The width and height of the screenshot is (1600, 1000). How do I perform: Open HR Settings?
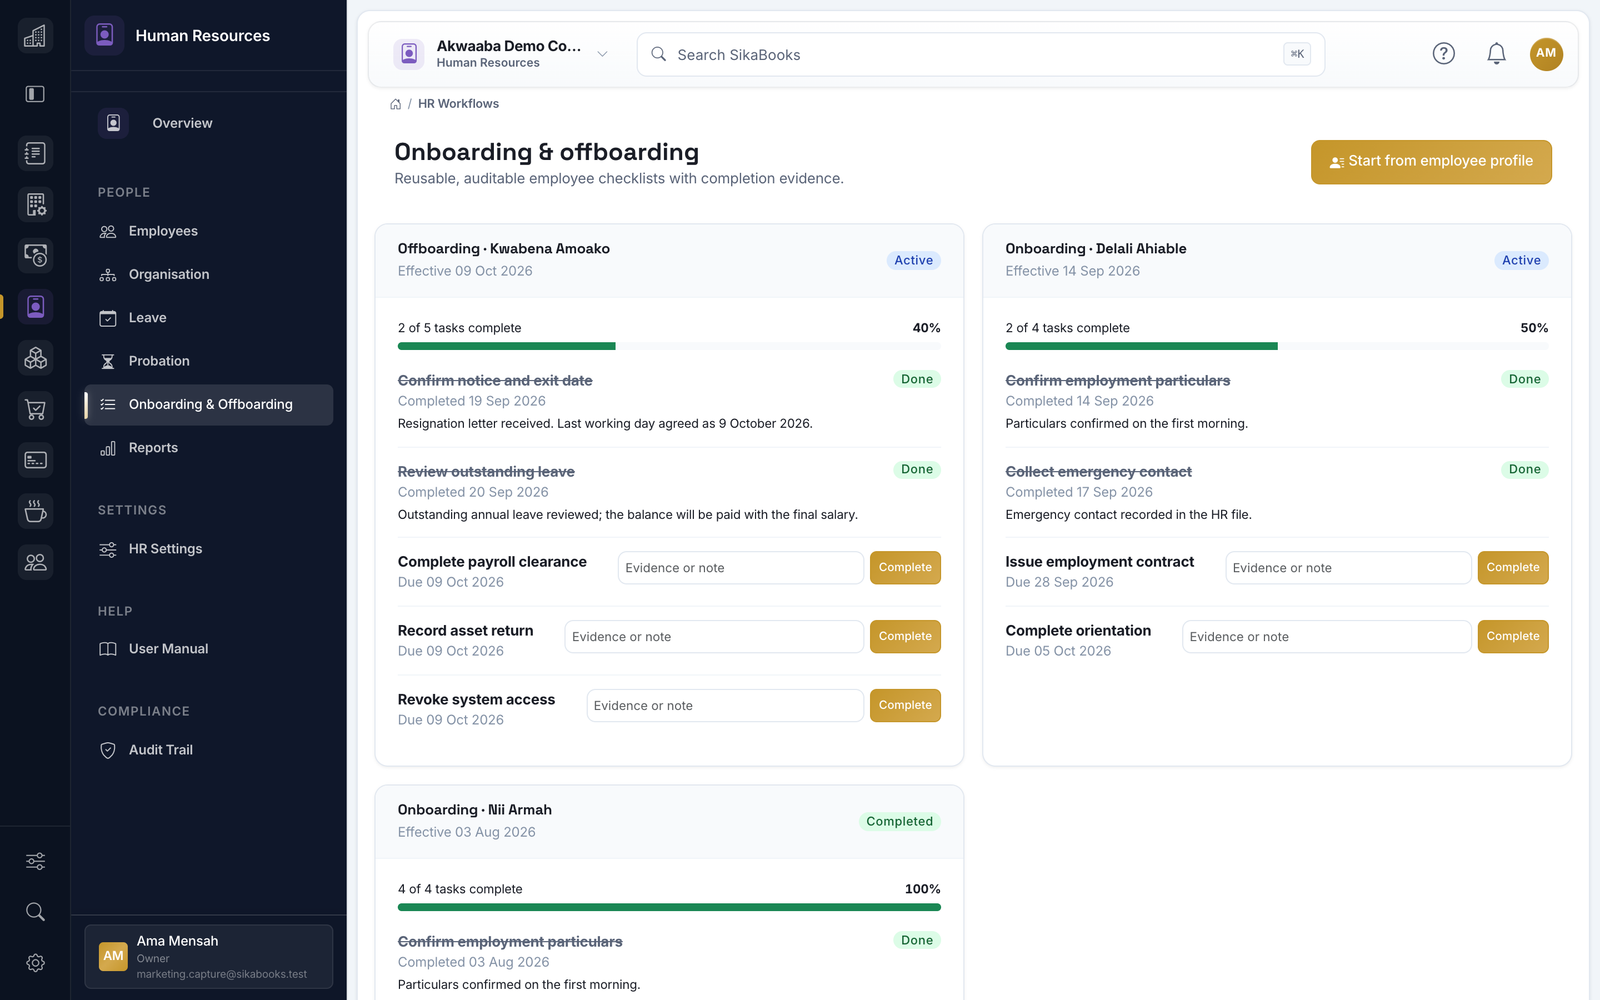pyautogui.click(x=209, y=549)
